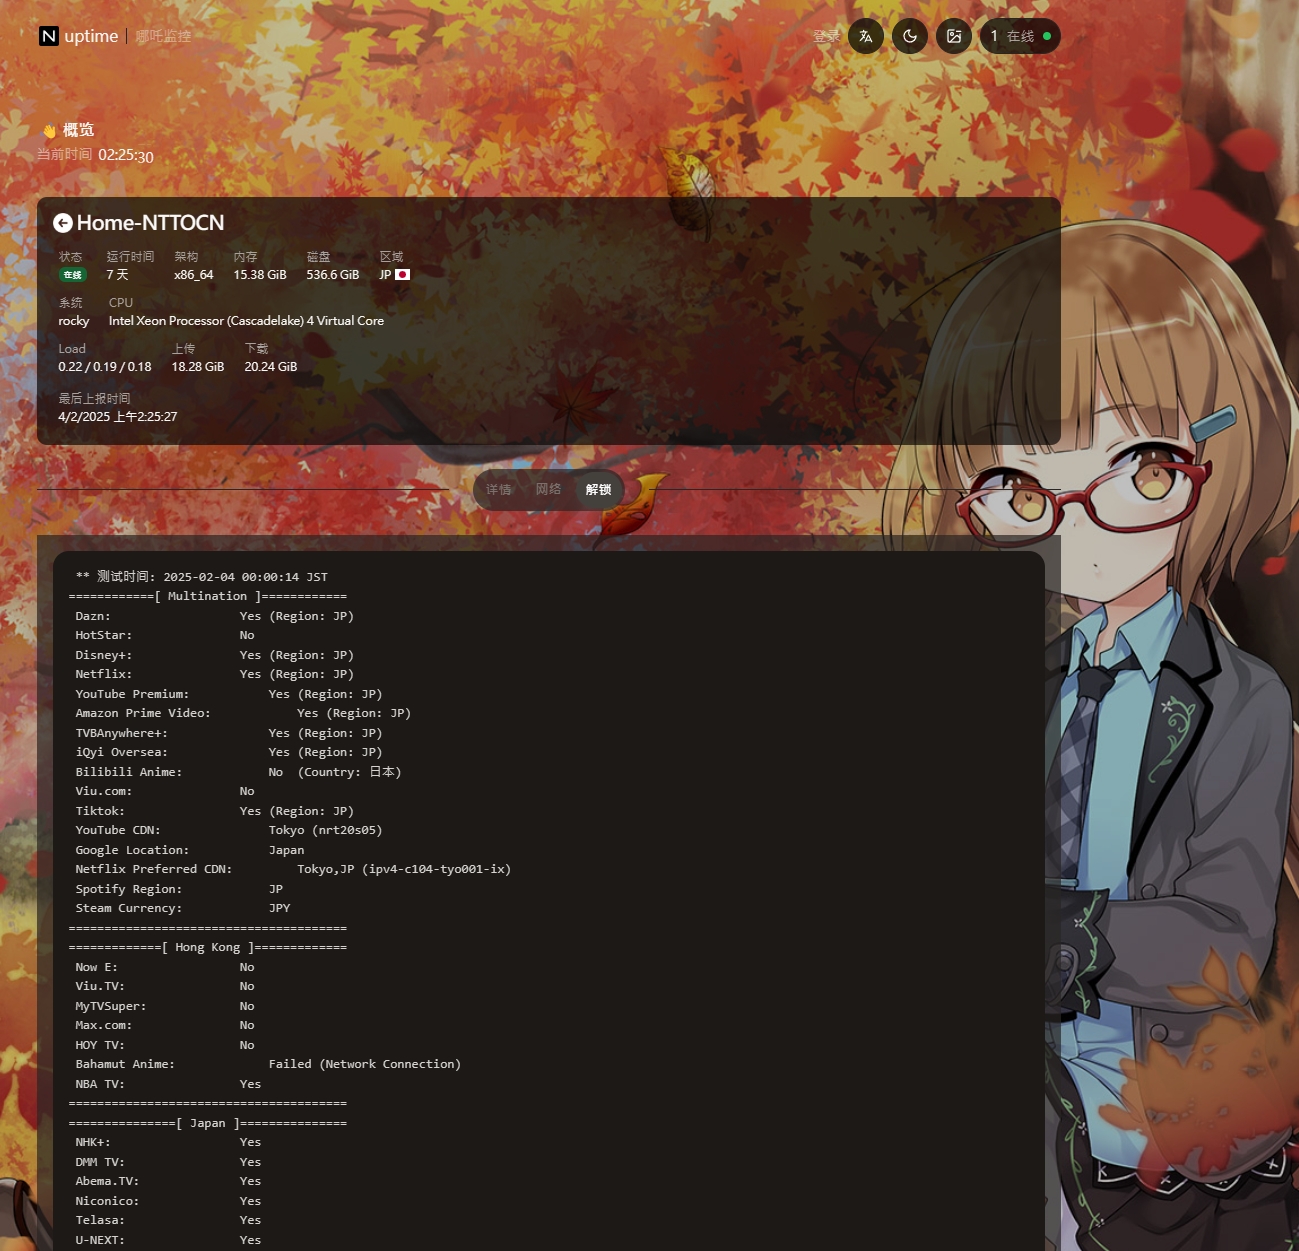Screen dimensions: 1299x1251
Task: Click the YouTube CDN: Tokyo line
Action: [x=229, y=831]
